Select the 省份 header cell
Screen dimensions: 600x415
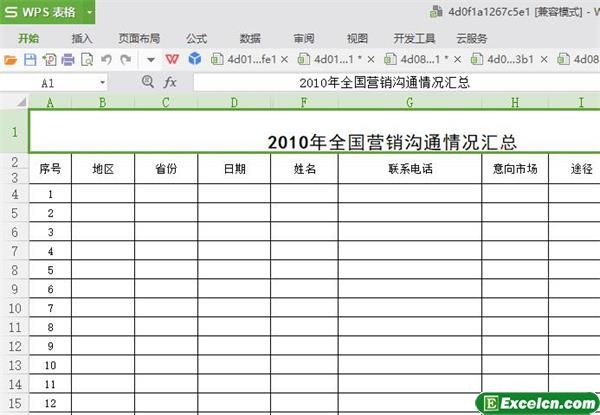[x=166, y=168]
